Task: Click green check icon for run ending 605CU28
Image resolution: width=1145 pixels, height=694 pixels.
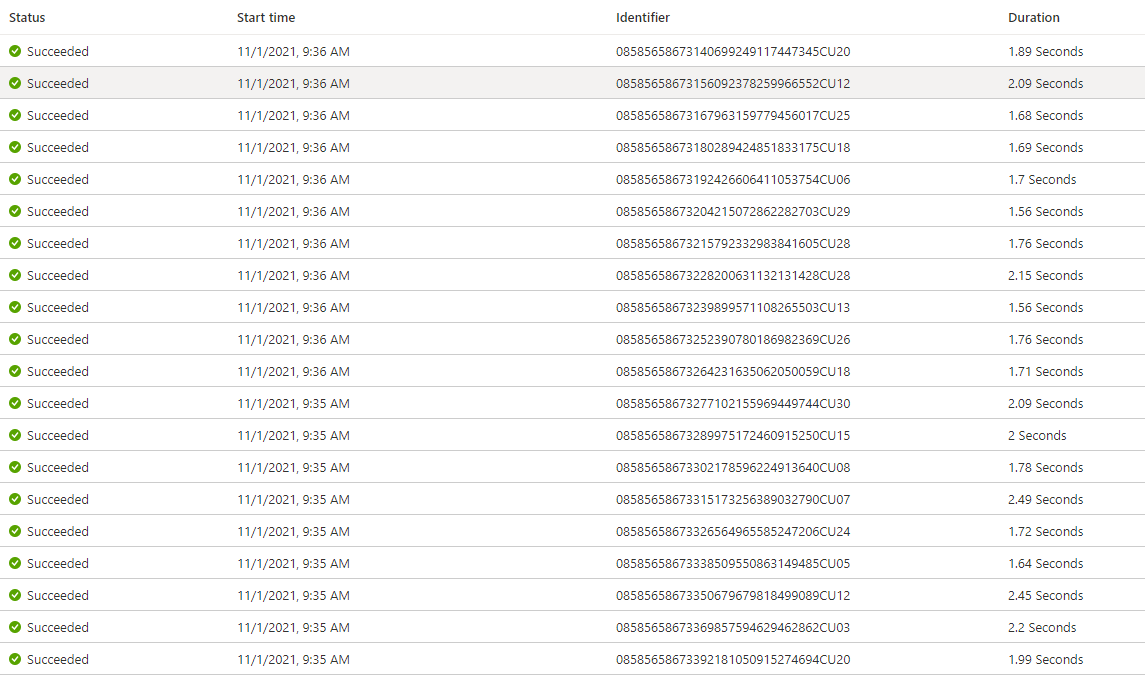Action: [15, 243]
